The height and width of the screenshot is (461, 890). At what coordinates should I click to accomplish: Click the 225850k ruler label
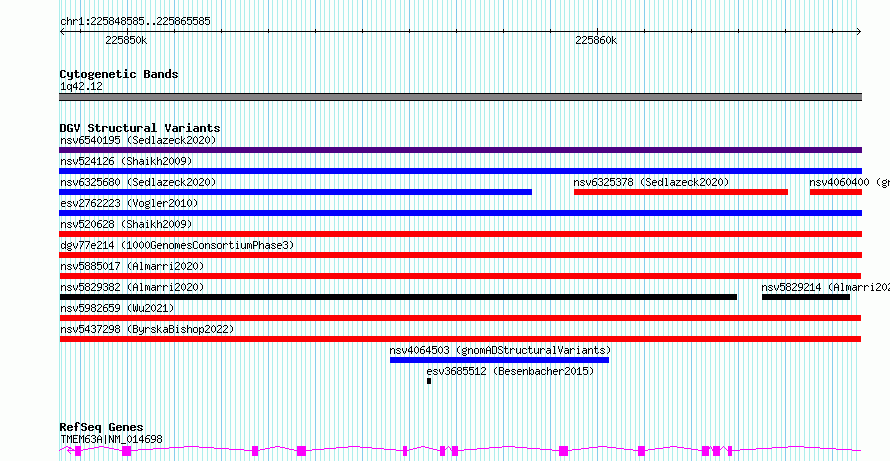126,40
